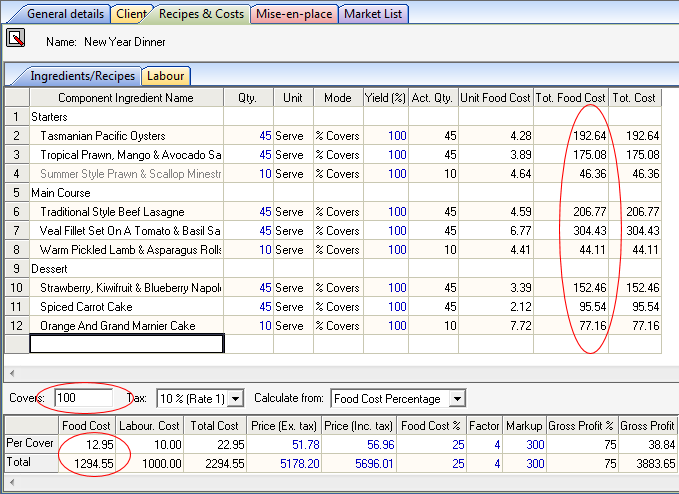Select row header number 12
679x494 pixels.
click(x=16, y=325)
